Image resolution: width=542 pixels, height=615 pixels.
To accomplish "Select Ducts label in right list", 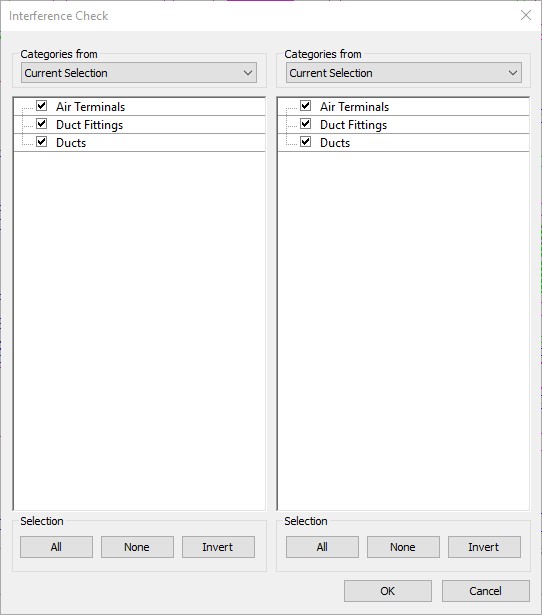I will pyautogui.click(x=335, y=143).
